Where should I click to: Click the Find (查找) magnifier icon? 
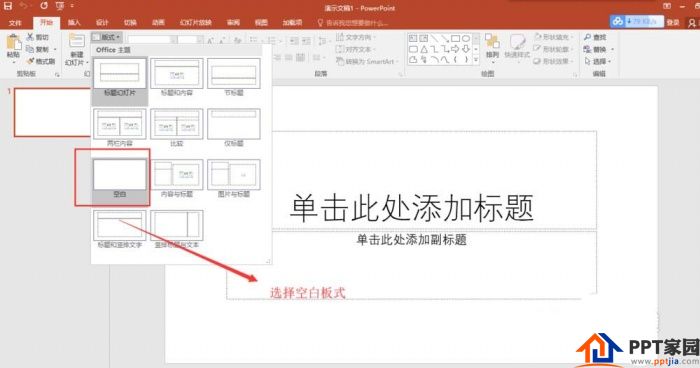(588, 37)
